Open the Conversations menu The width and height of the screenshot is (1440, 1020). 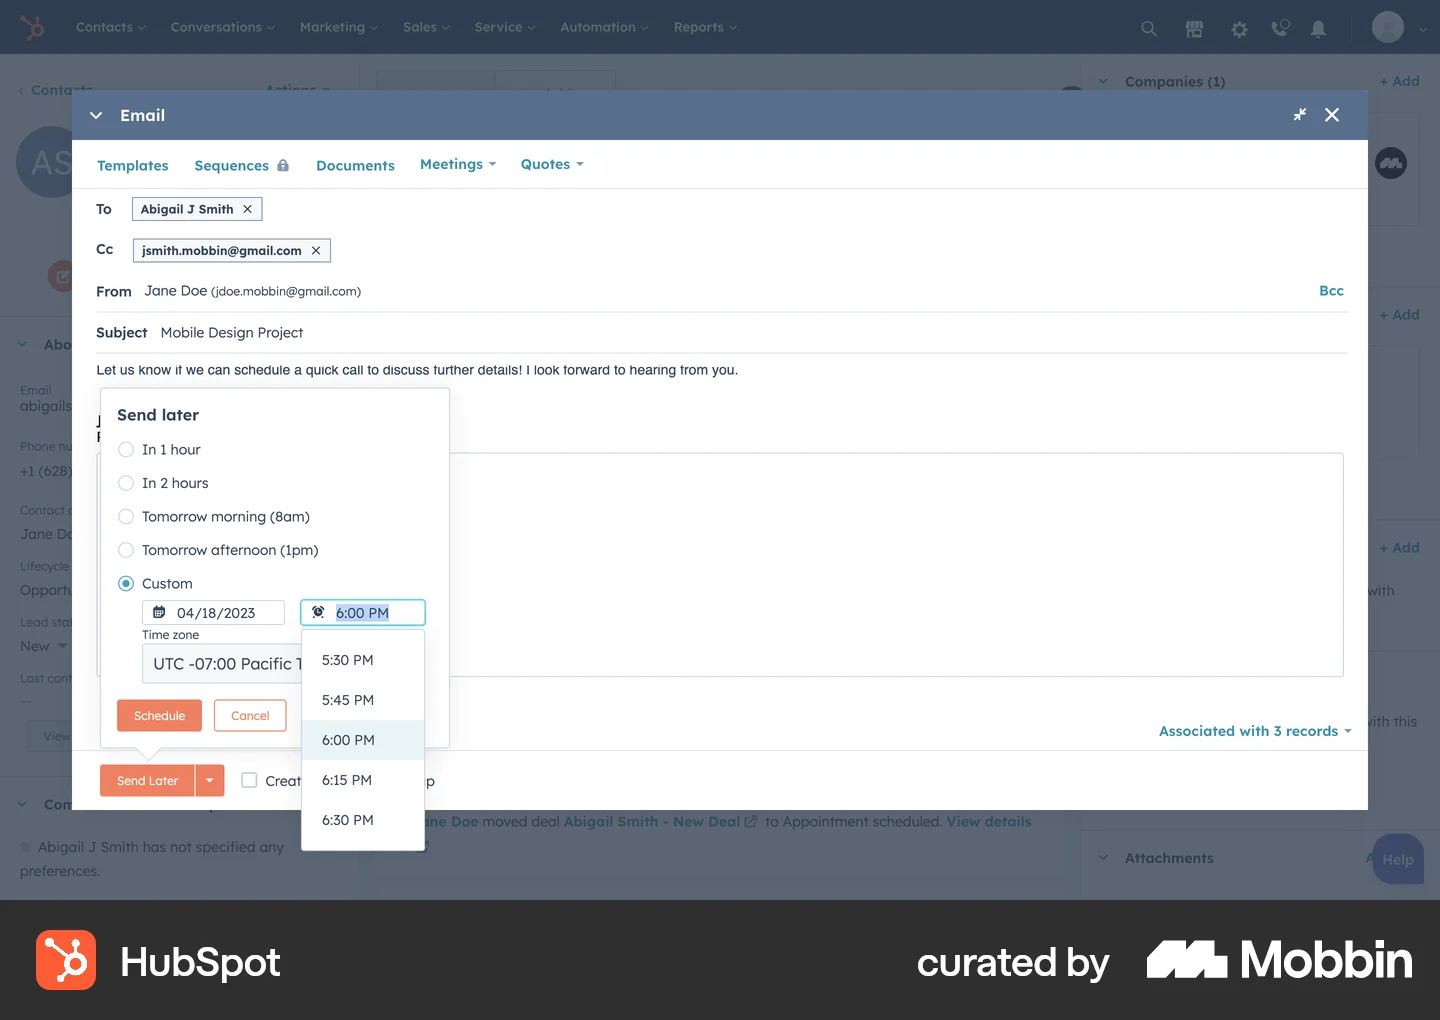click(x=223, y=27)
